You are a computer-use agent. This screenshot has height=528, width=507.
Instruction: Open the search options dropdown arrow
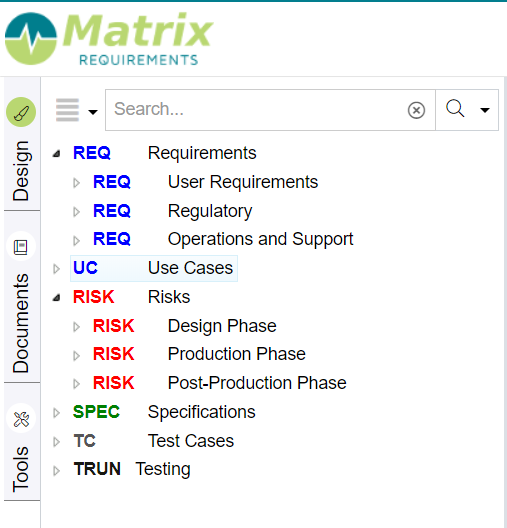click(485, 110)
